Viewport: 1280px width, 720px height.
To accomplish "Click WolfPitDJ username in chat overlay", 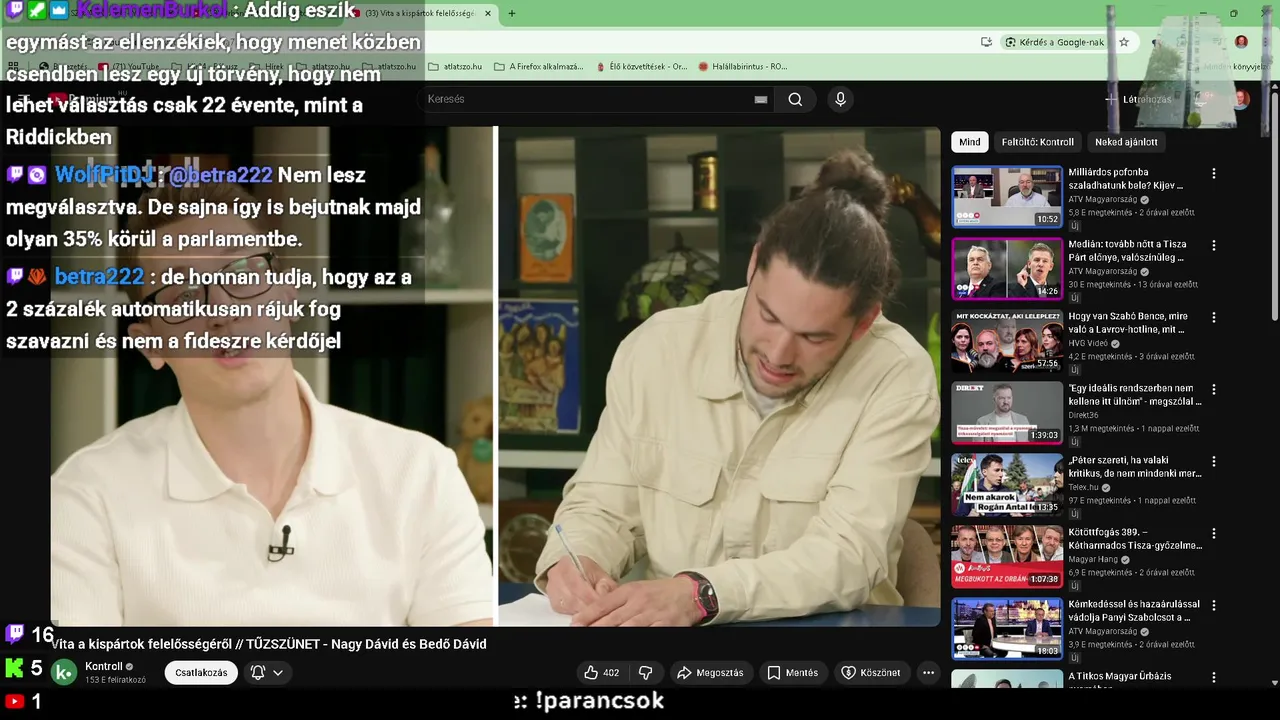I will click(x=104, y=175).
